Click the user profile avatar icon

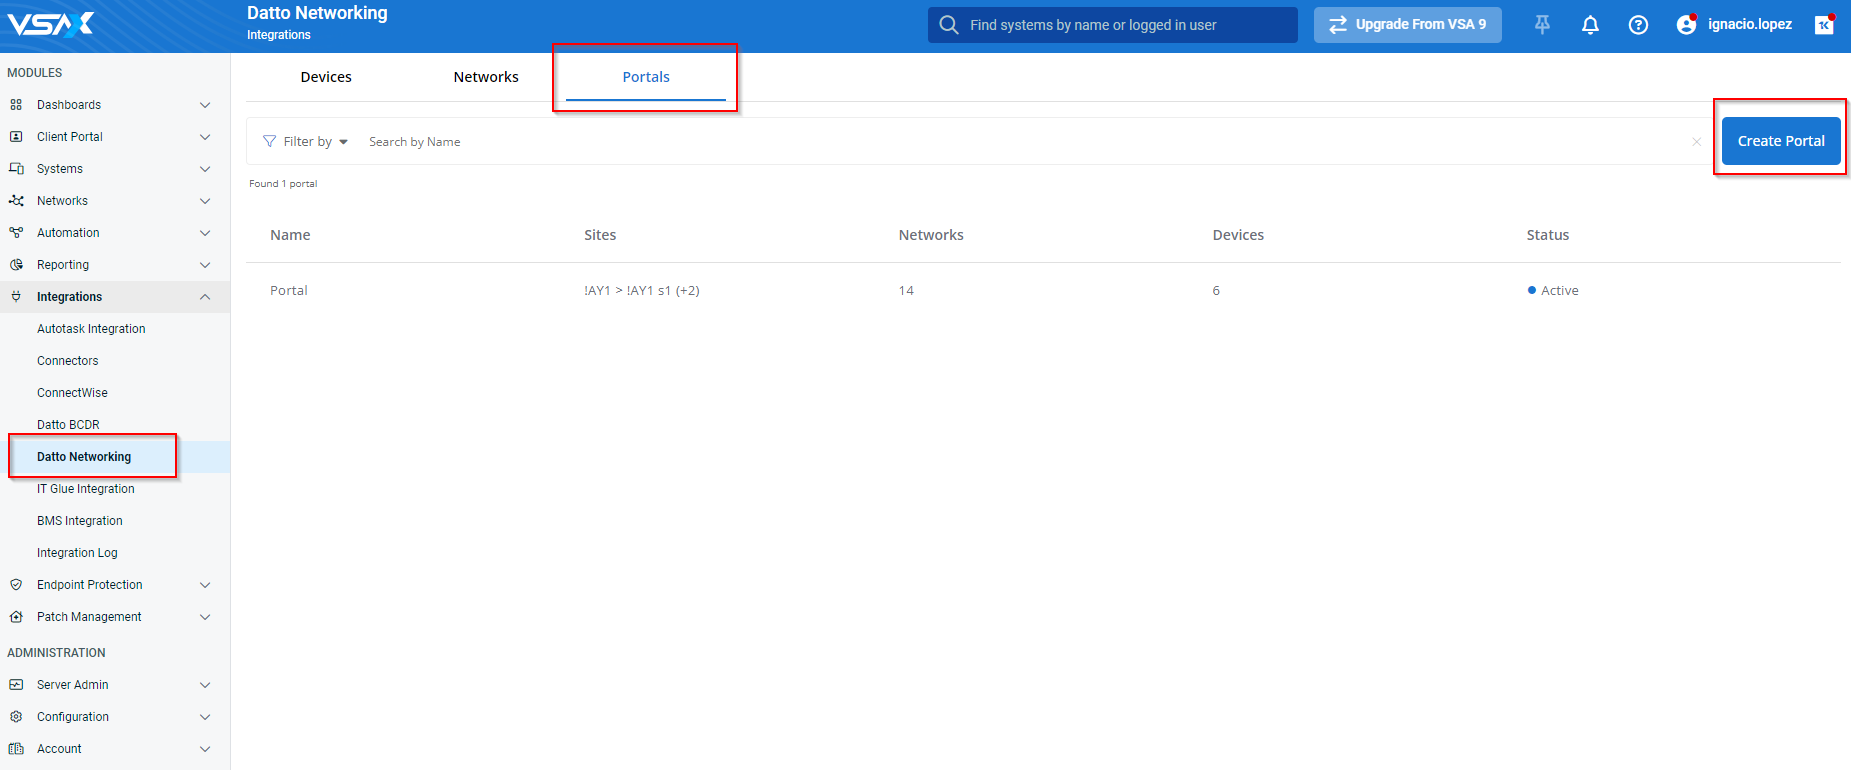[x=1686, y=25]
